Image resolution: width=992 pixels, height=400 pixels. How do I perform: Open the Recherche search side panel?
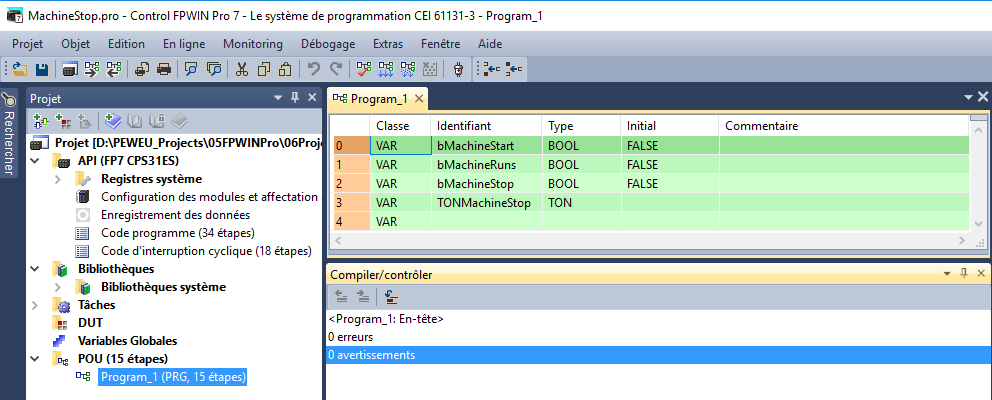pos(9,135)
